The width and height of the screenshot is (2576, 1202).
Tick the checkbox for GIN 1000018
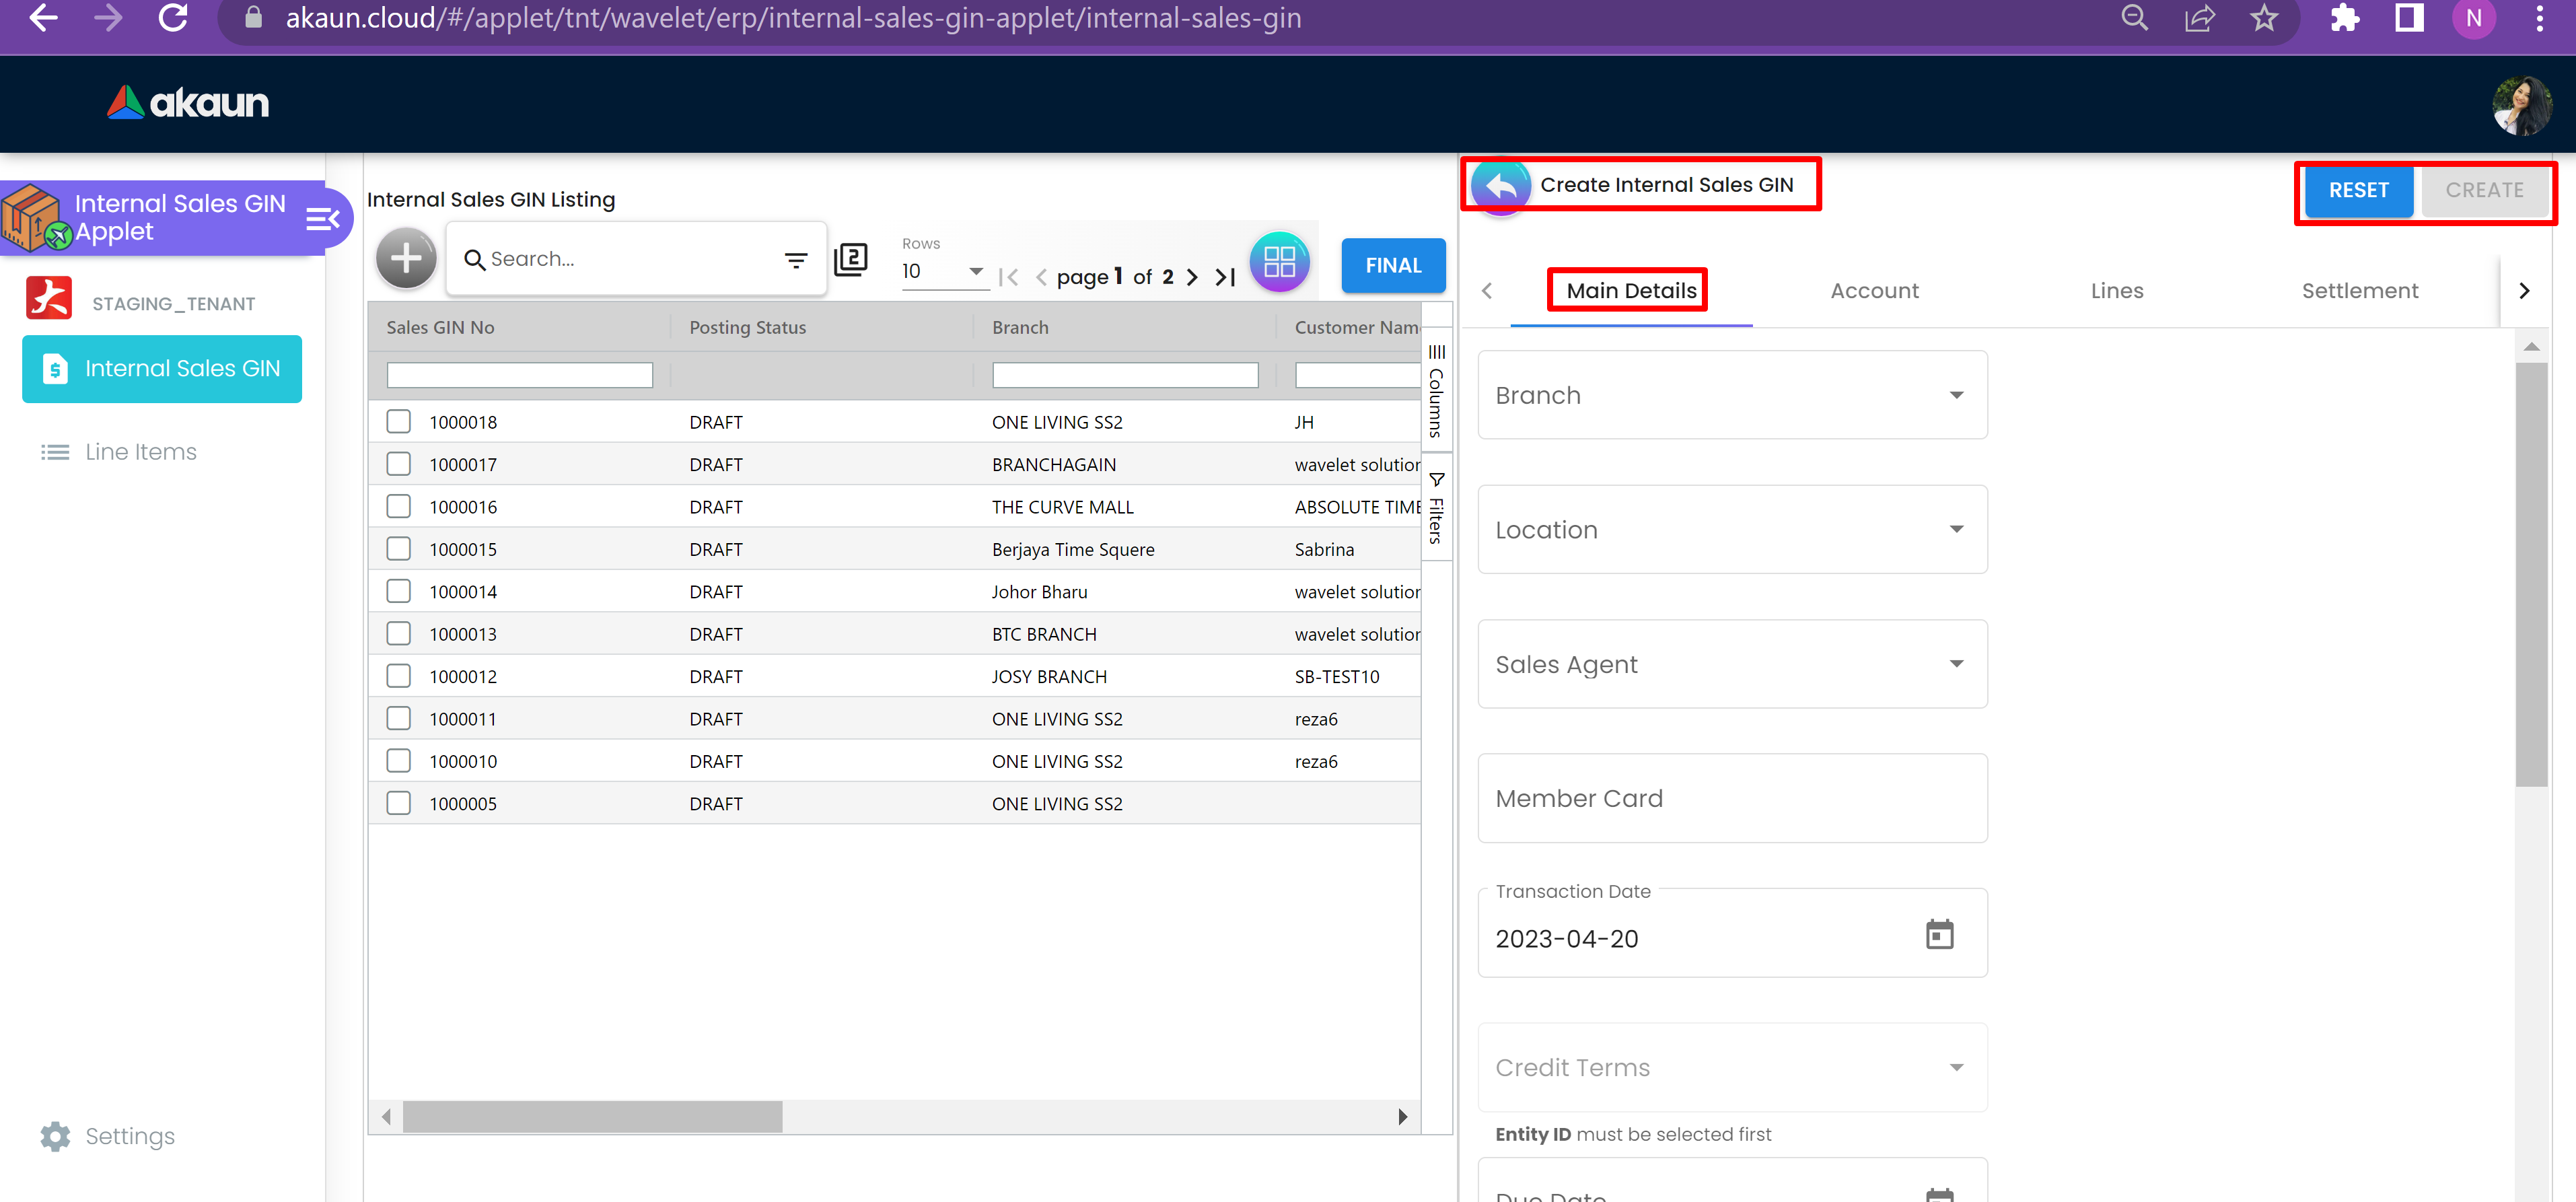tap(399, 422)
